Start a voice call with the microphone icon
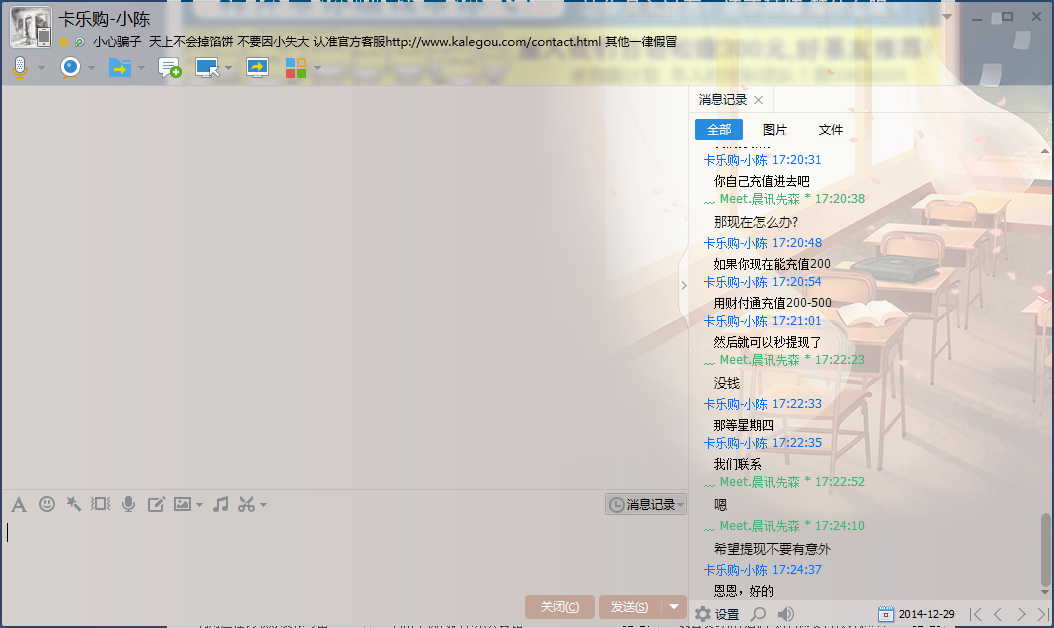This screenshot has height=628, width=1054. click(x=20, y=67)
